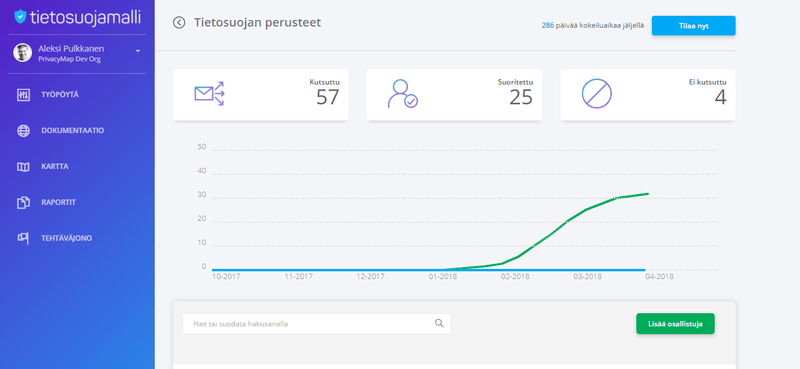Image resolution: width=800 pixels, height=369 pixels.
Task: Open the Tehtäväjono flag icon
Action: coord(23,238)
